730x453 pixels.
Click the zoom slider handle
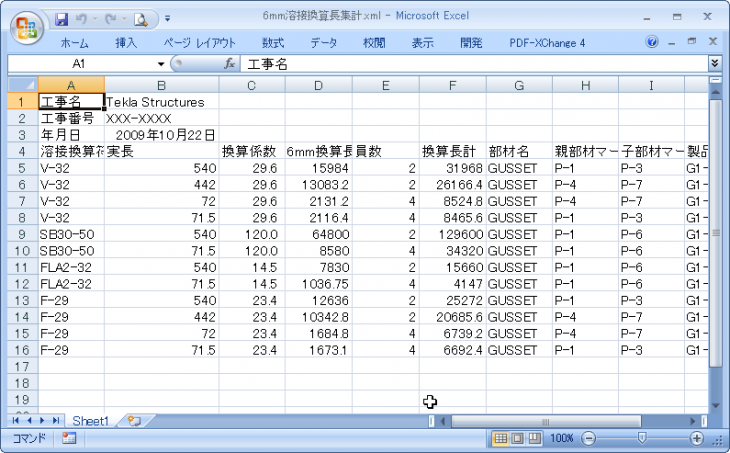(642, 438)
